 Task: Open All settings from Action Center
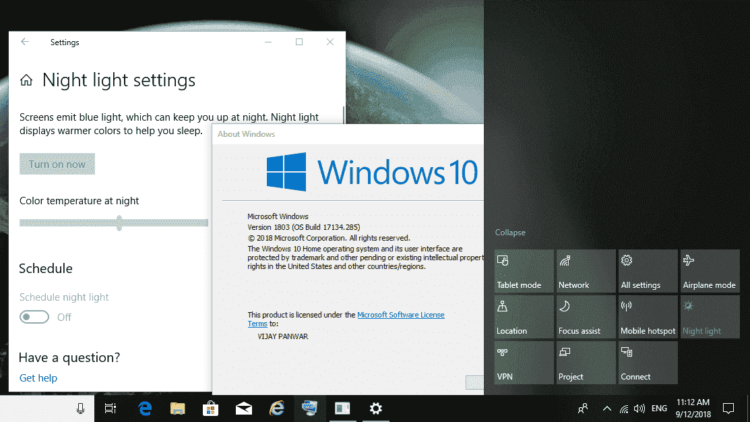[x=647, y=271]
